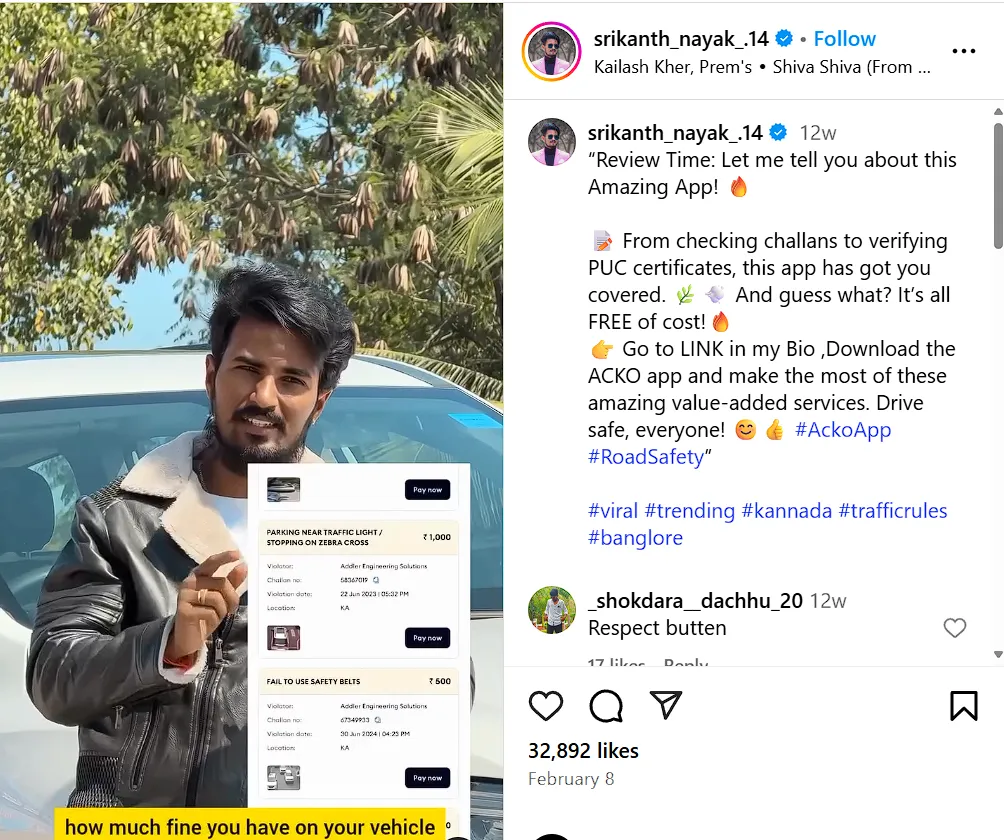View the 32,892 likes list
The width and height of the screenshot is (1004, 840).
point(583,750)
